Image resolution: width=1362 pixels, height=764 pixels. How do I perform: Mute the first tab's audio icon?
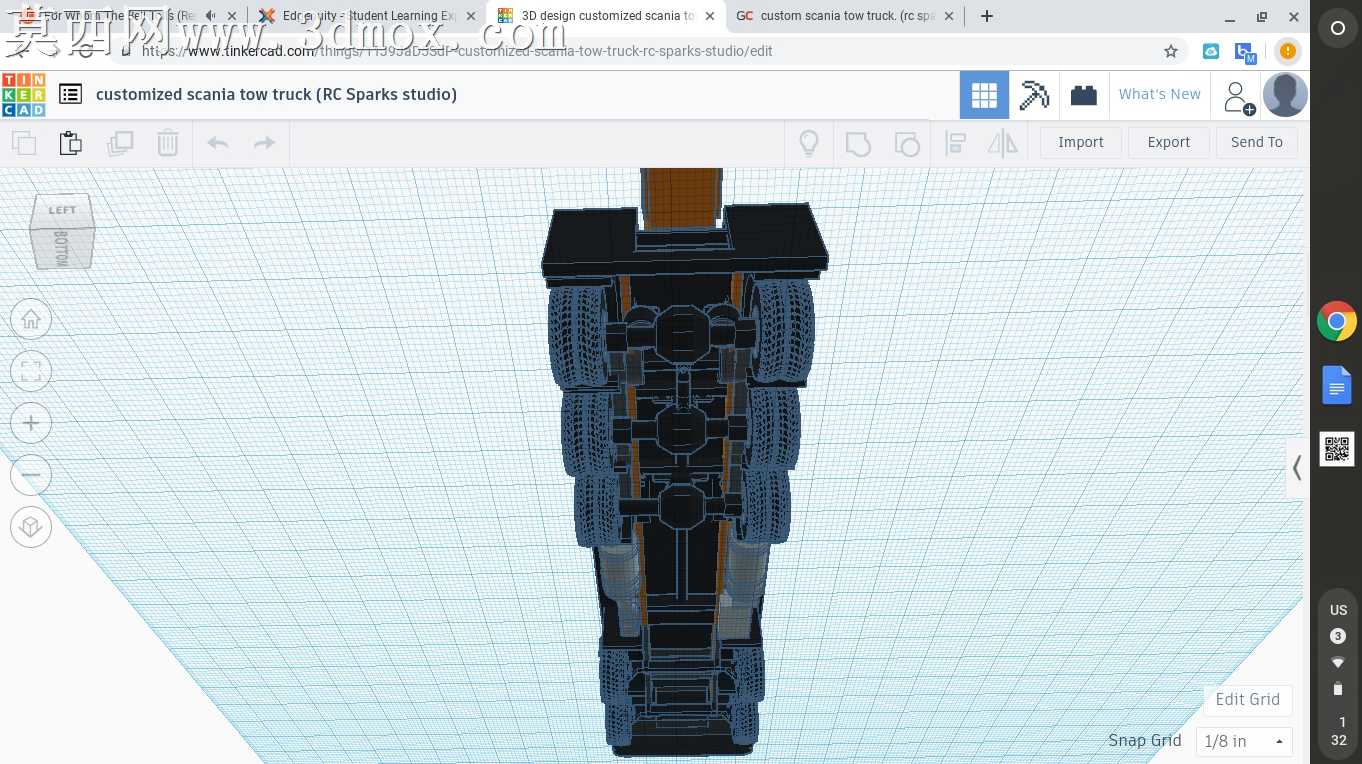click(x=210, y=16)
